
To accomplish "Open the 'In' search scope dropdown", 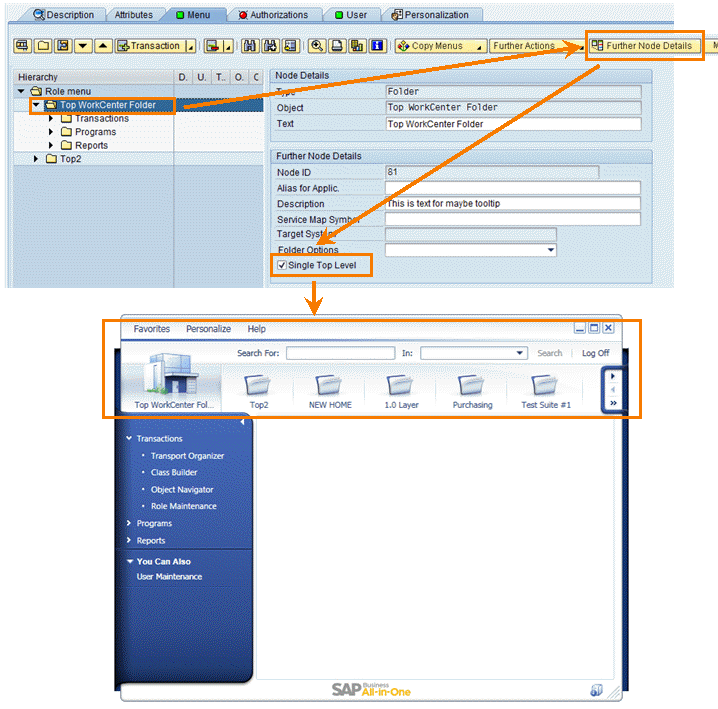I will [x=520, y=353].
